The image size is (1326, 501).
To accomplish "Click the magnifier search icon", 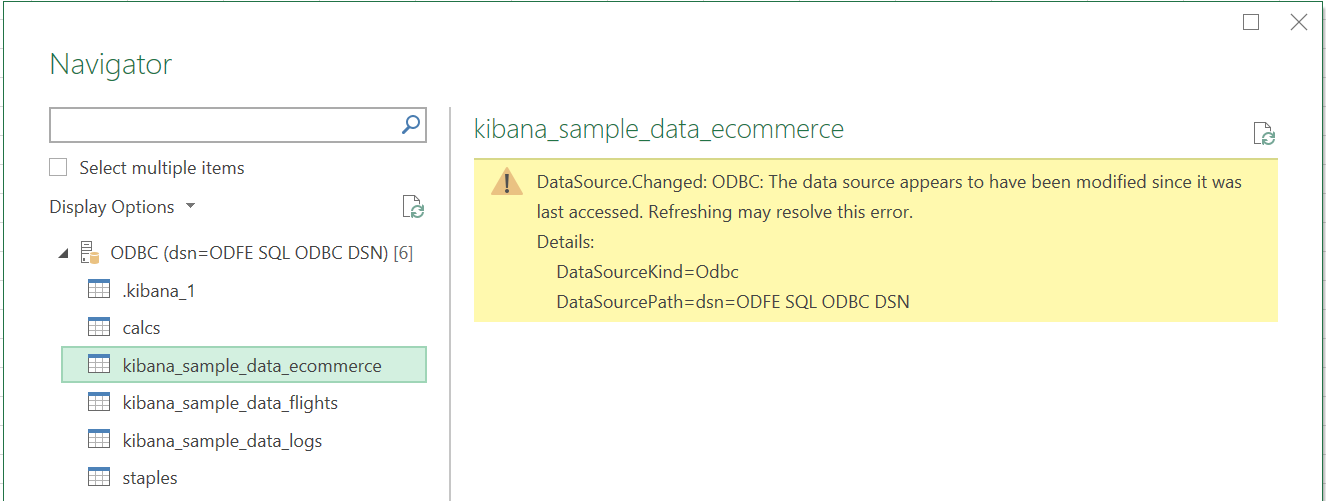I will click(410, 124).
